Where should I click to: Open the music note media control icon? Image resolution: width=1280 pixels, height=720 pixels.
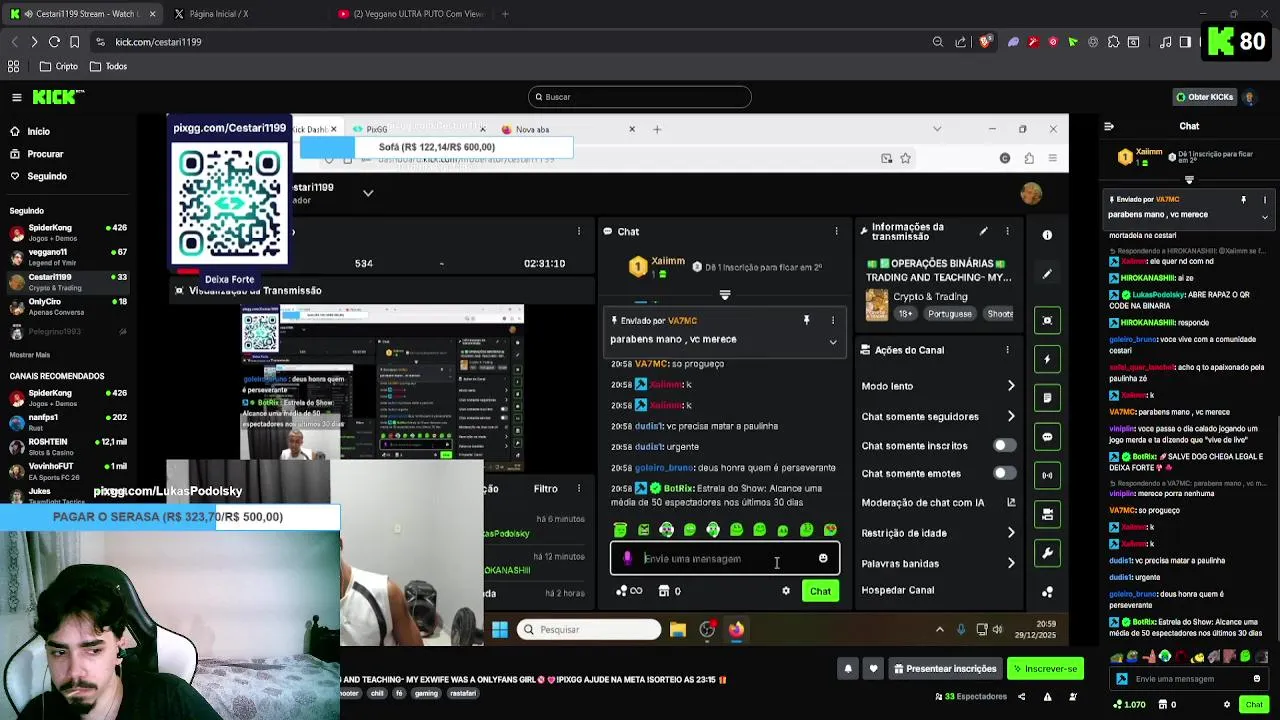(1166, 42)
